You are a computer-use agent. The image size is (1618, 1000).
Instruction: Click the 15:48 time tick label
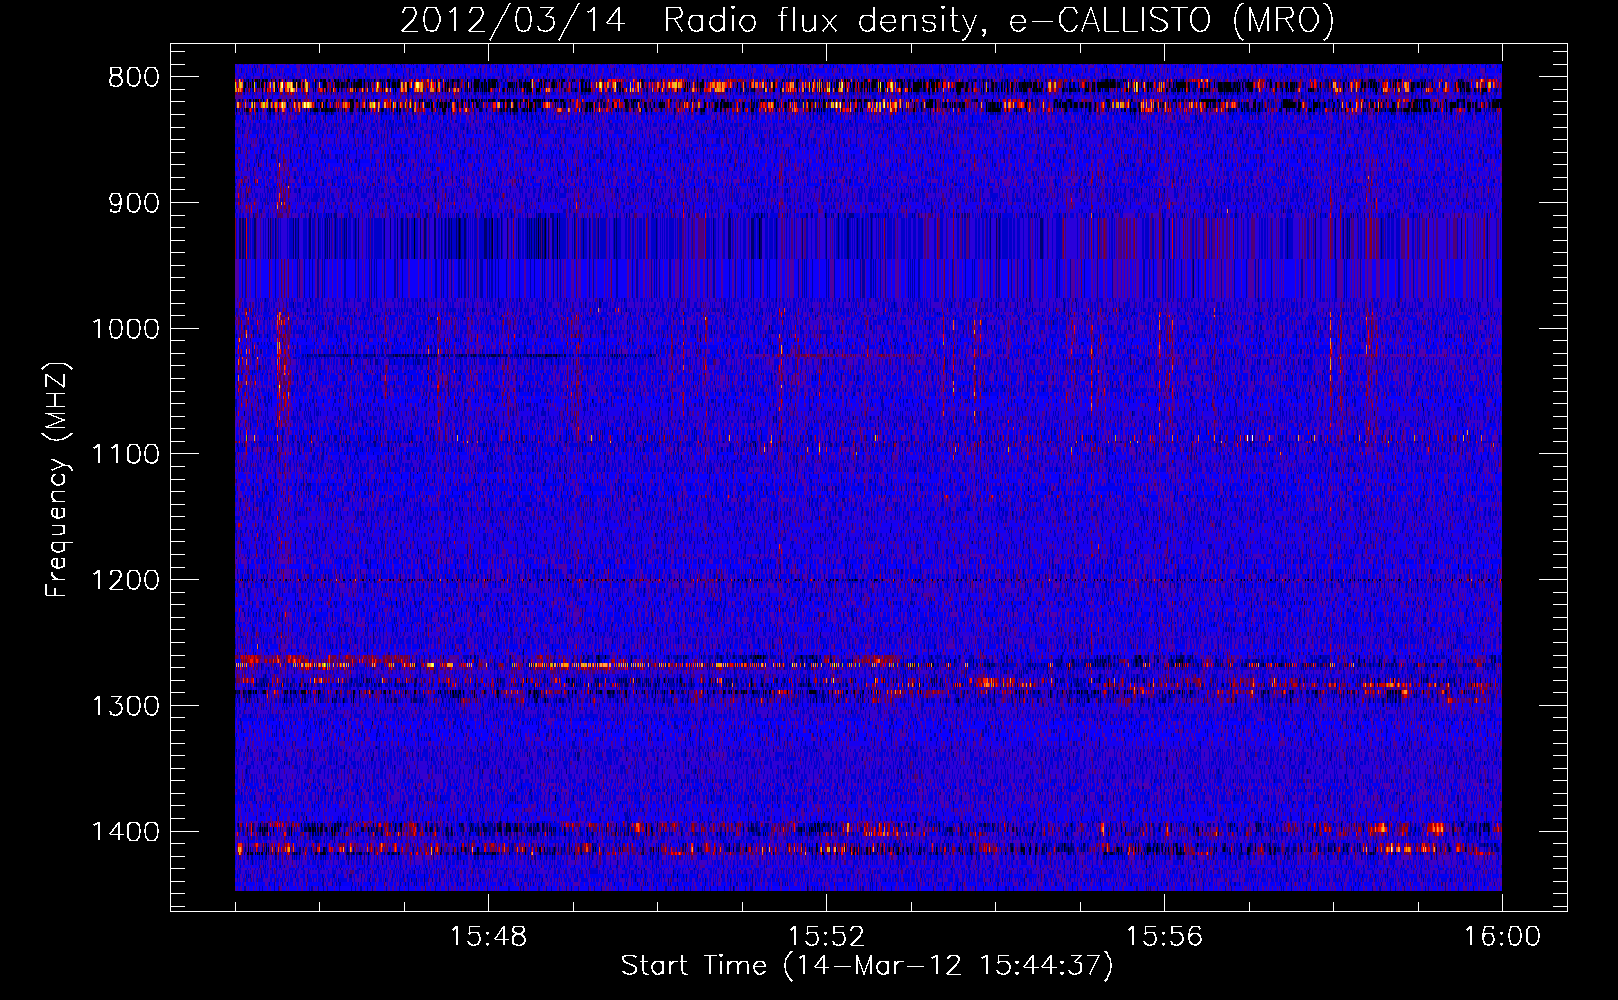tap(488, 937)
